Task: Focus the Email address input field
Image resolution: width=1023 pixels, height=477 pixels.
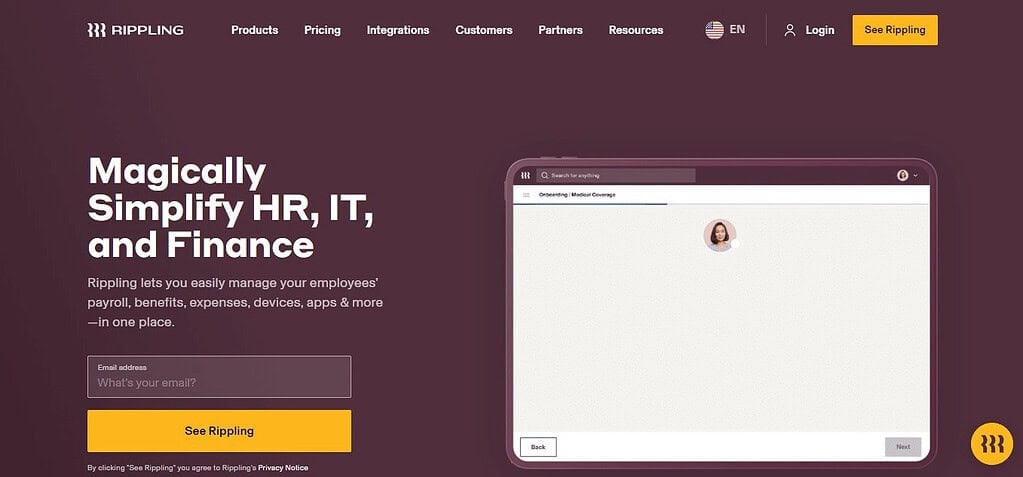Action: click(219, 377)
